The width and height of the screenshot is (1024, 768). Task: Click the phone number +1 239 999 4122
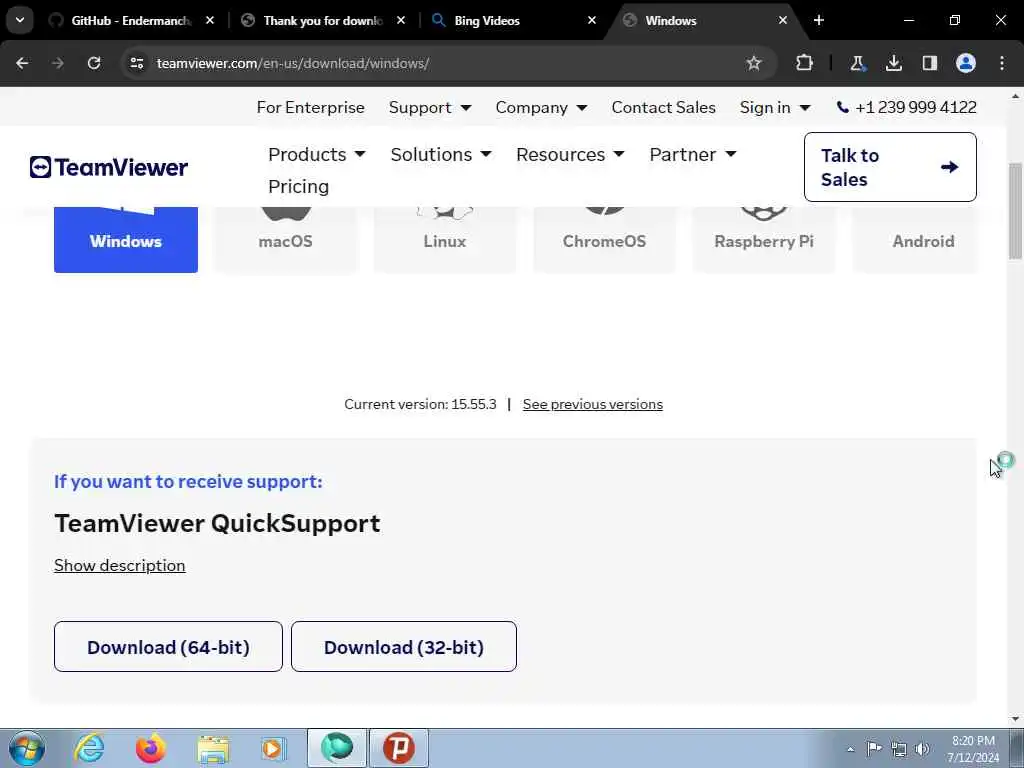(x=907, y=107)
